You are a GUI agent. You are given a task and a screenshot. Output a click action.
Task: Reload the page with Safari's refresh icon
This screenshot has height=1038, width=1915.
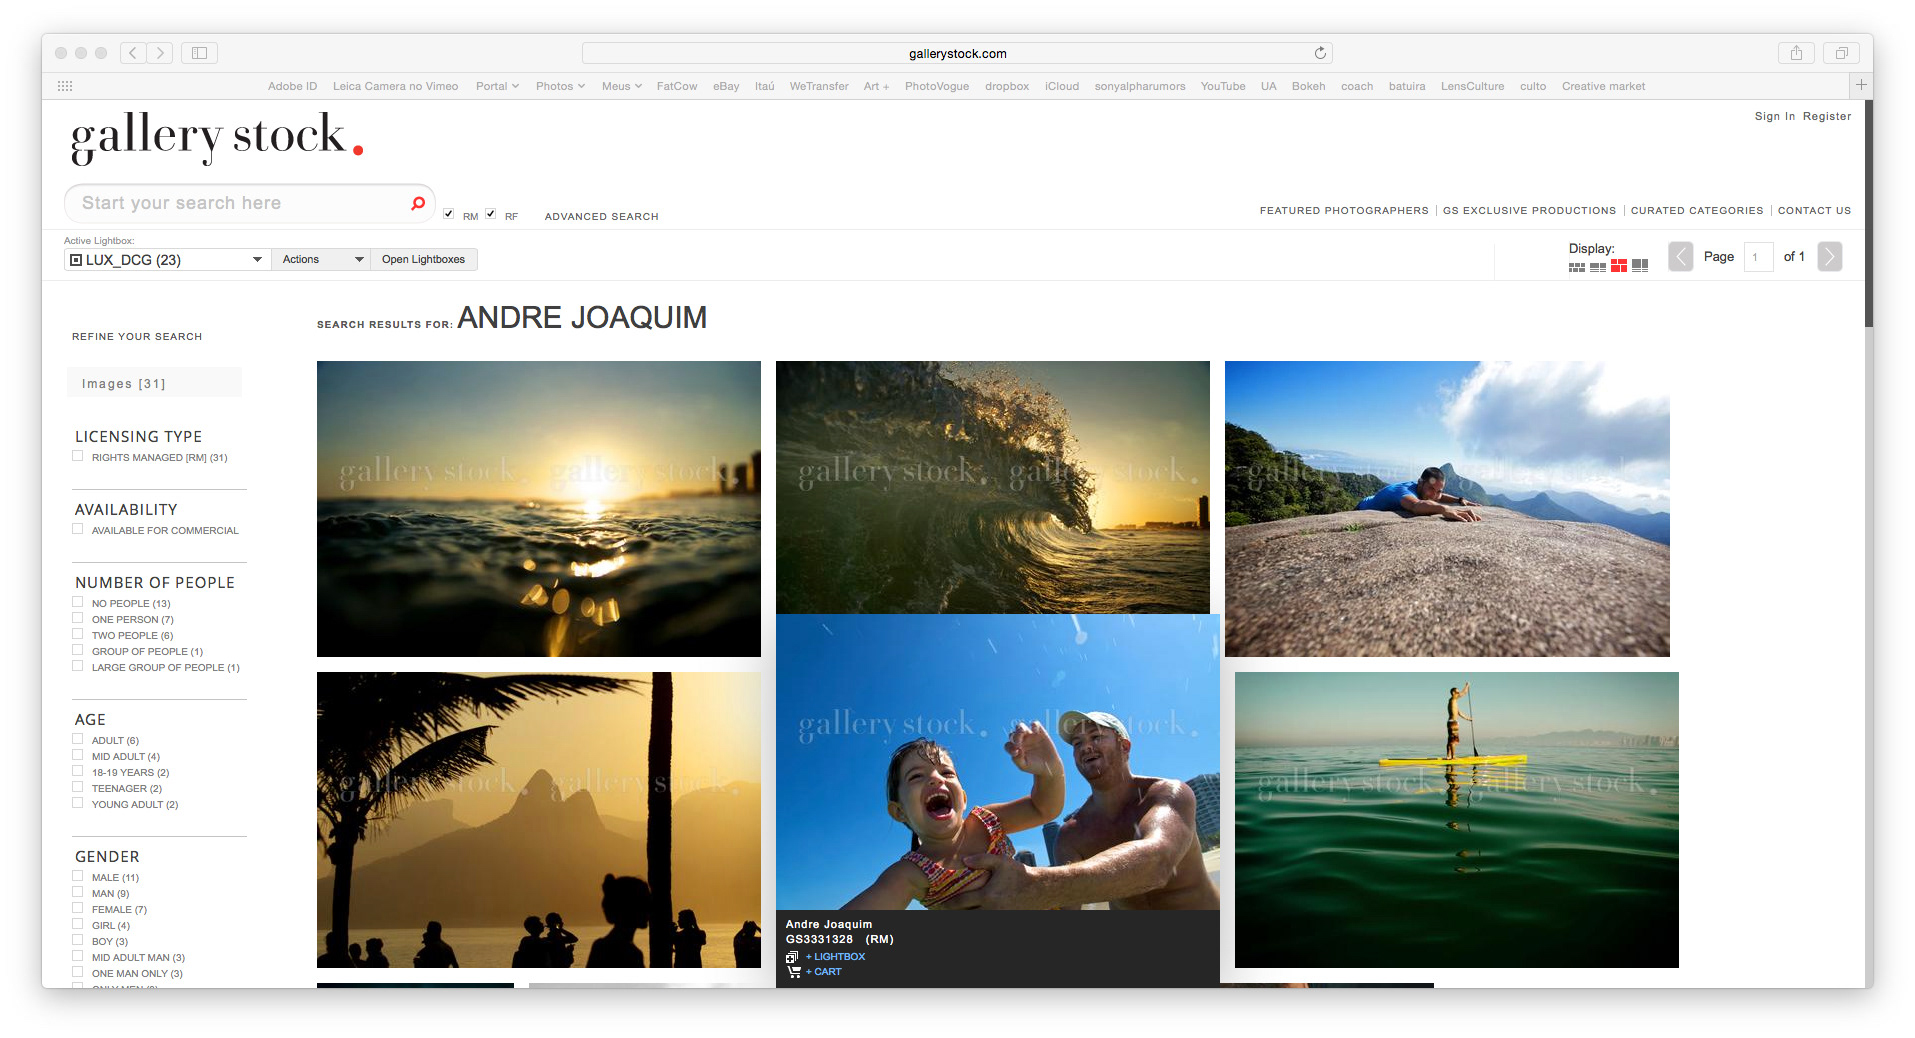(1320, 53)
